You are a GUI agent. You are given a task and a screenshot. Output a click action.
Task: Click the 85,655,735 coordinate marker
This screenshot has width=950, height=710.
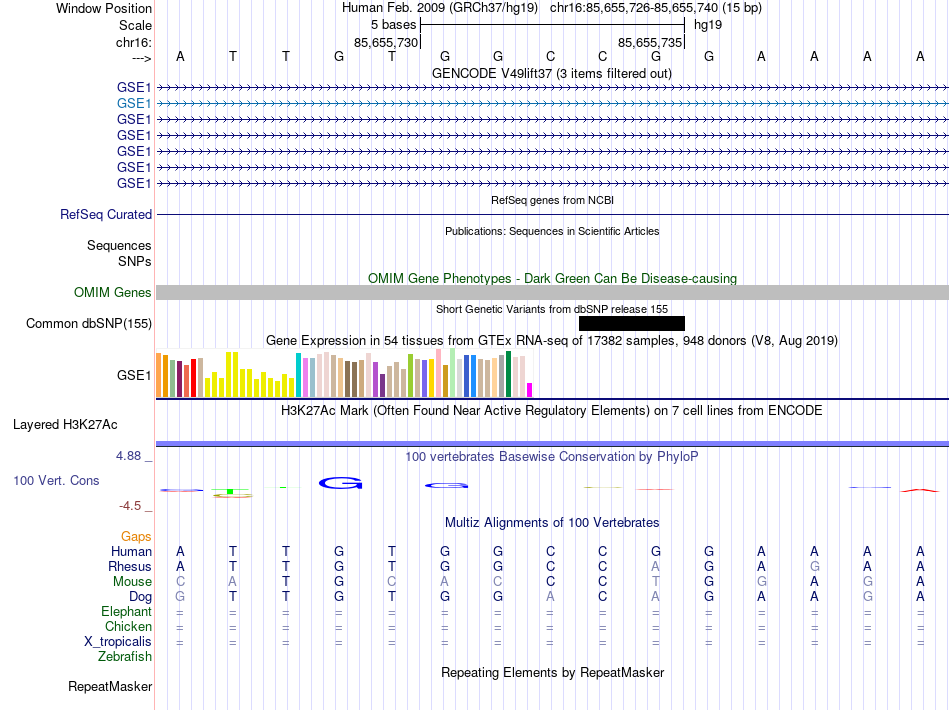pyautogui.click(x=650, y=42)
